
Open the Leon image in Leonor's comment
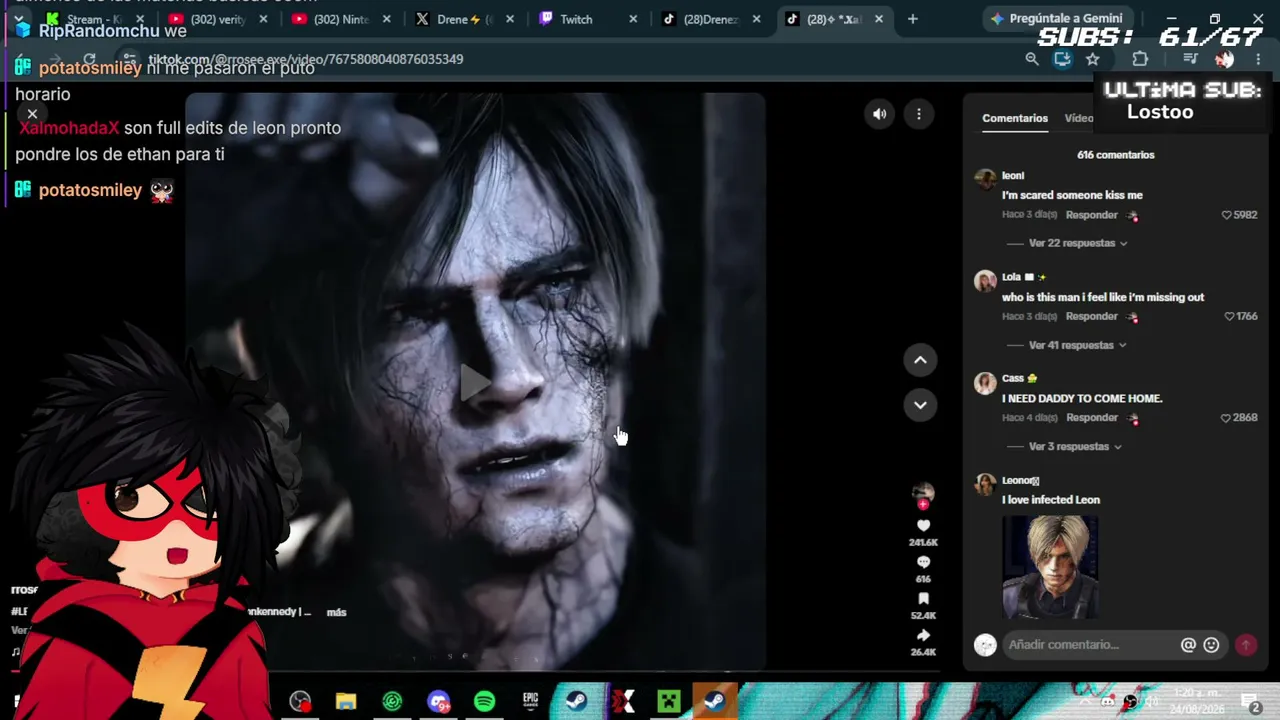pyautogui.click(x=1050, y=567)
